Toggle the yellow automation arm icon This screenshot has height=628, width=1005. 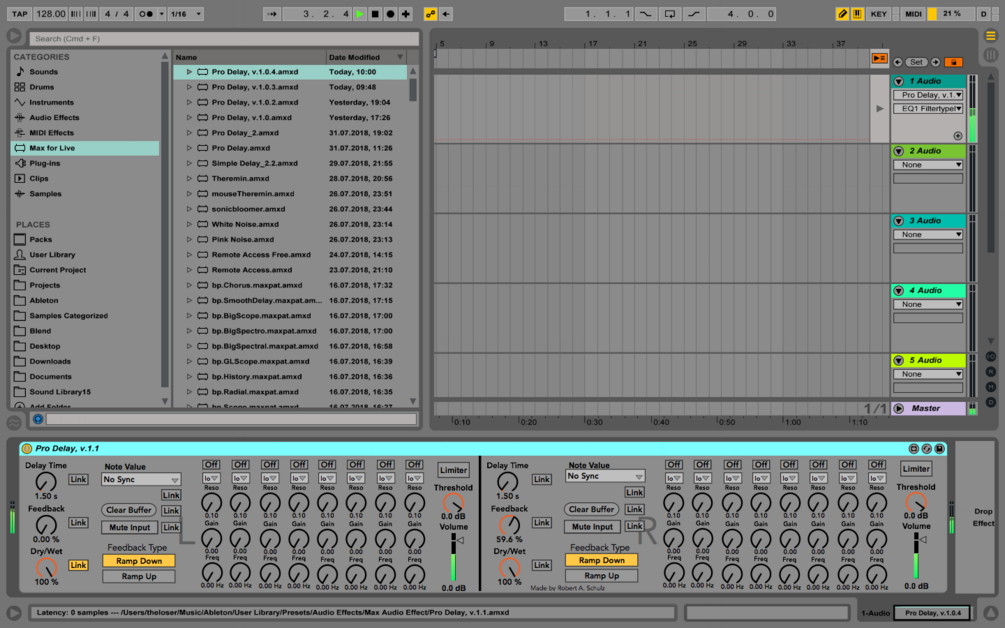tap(430, 13)
